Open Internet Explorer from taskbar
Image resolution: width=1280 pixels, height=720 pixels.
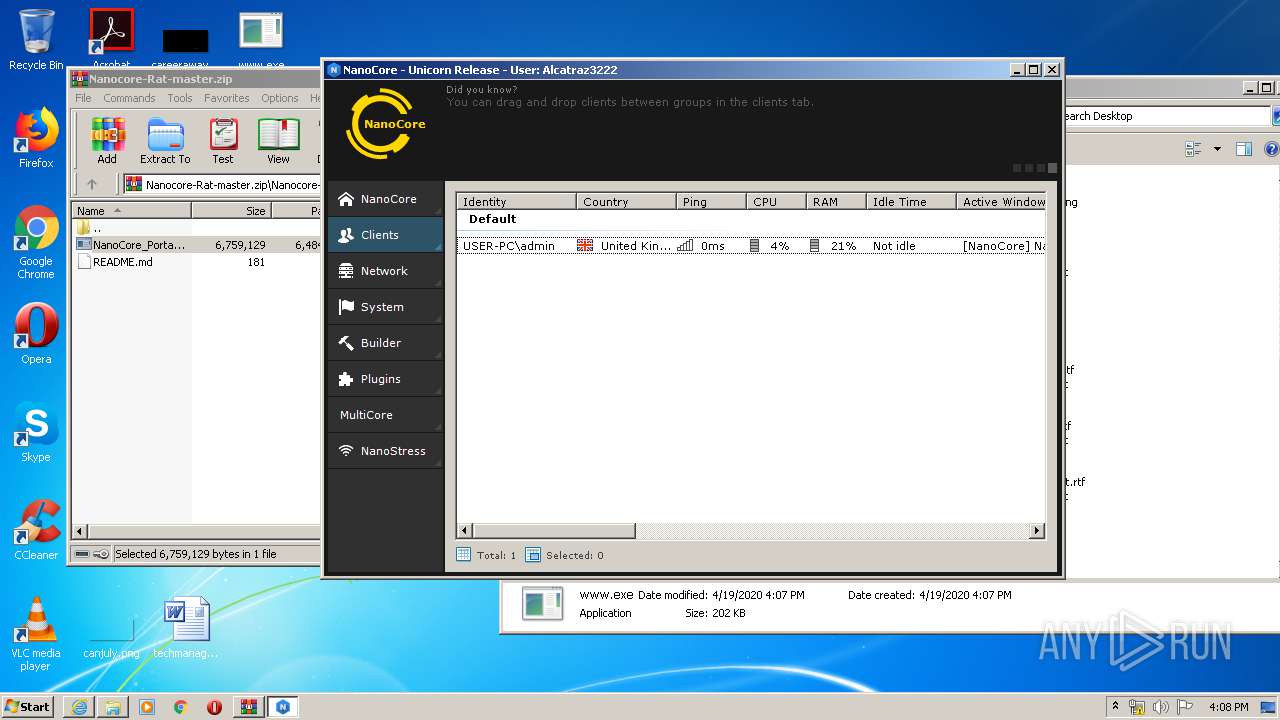79,707
